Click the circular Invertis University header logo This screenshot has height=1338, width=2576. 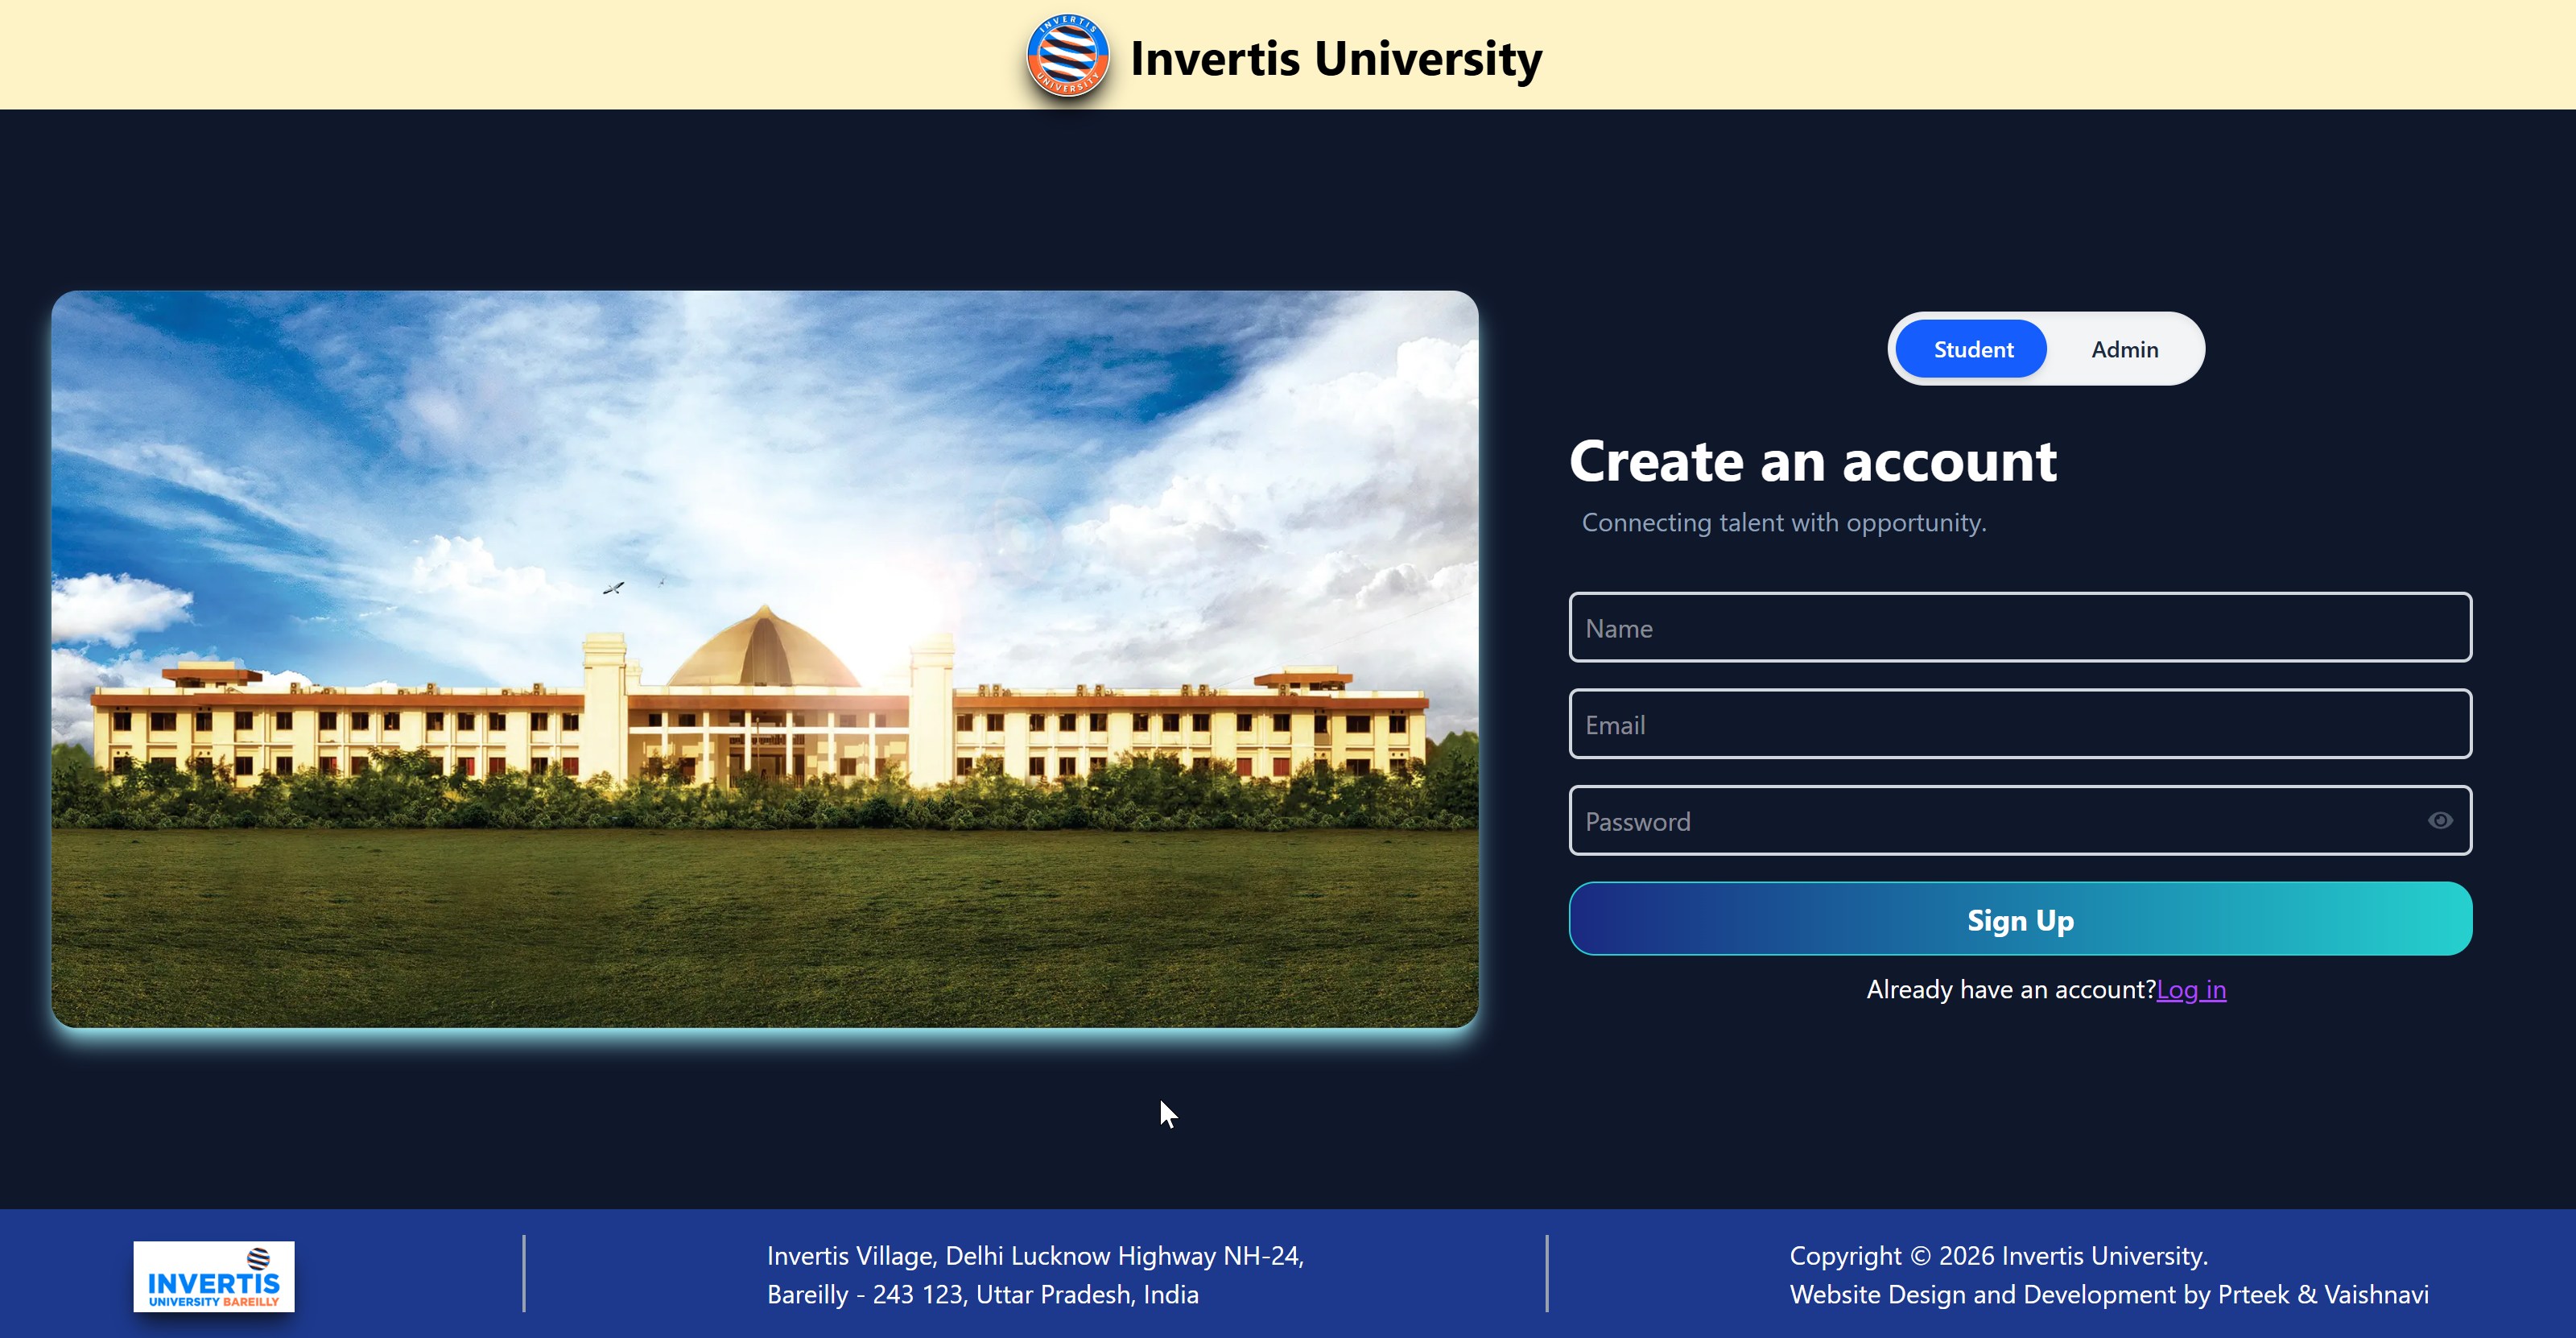point(1067,56)
